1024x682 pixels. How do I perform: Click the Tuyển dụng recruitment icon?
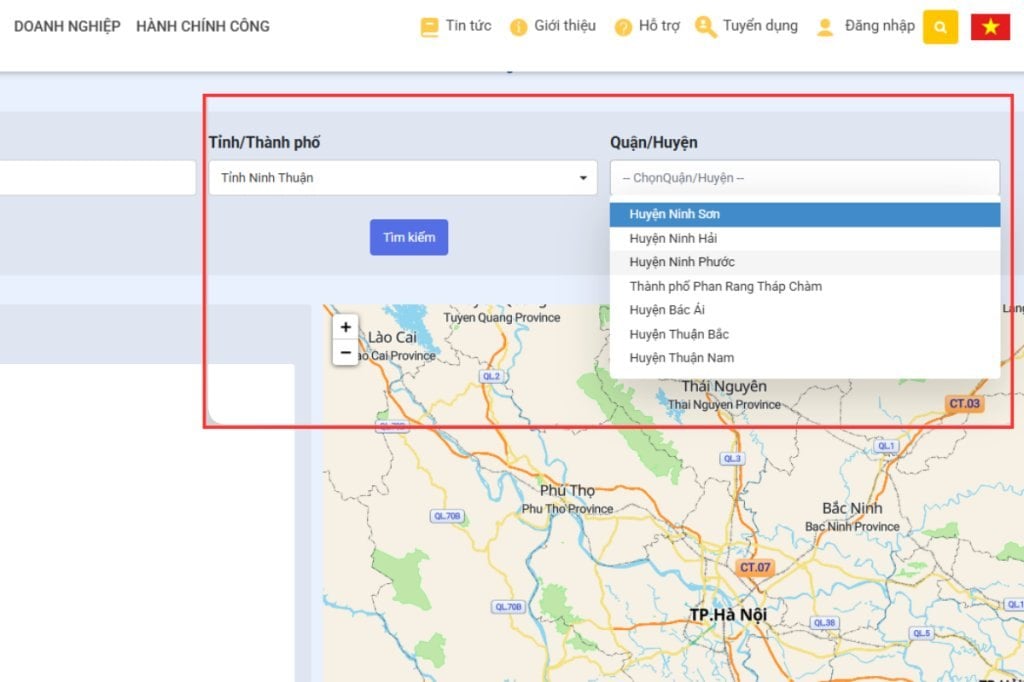[706, 27]
